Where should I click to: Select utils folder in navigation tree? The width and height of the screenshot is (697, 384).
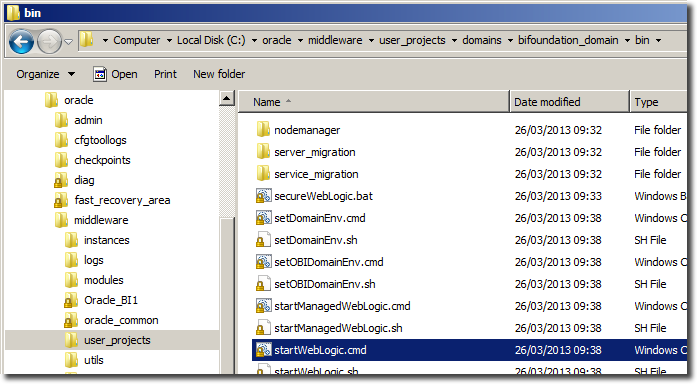tap(93, 360)
